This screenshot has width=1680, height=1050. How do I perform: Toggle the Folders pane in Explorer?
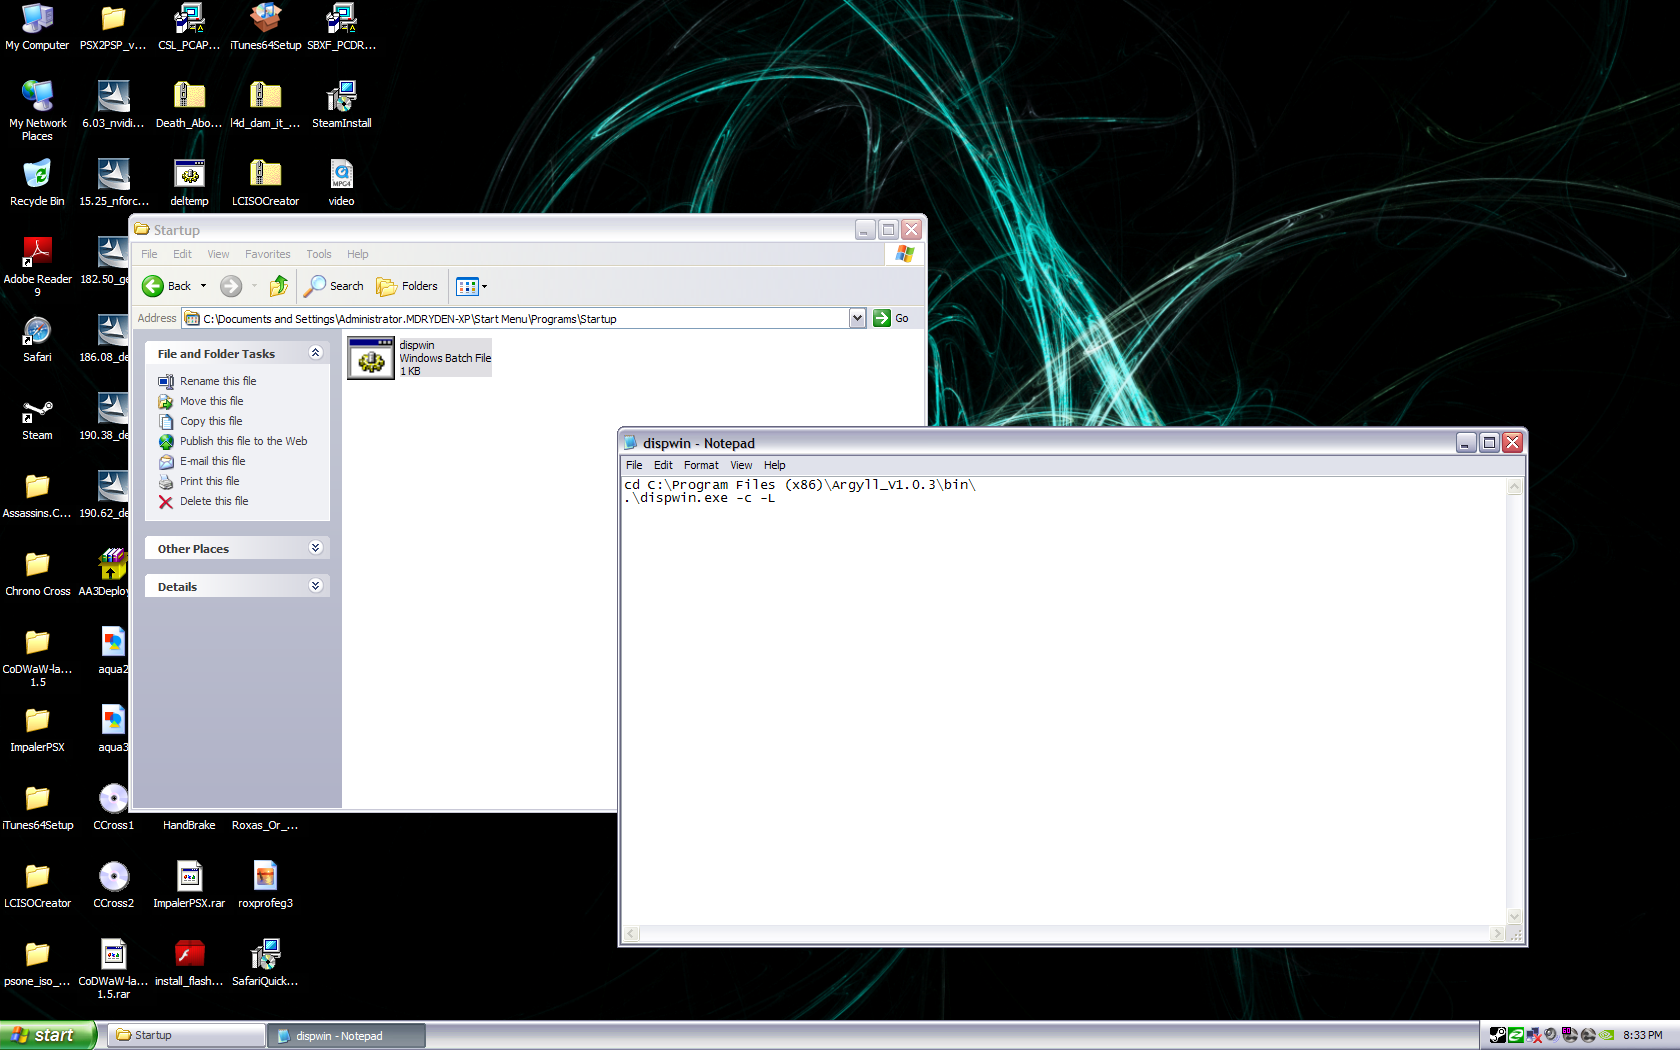tap(407, 286)
